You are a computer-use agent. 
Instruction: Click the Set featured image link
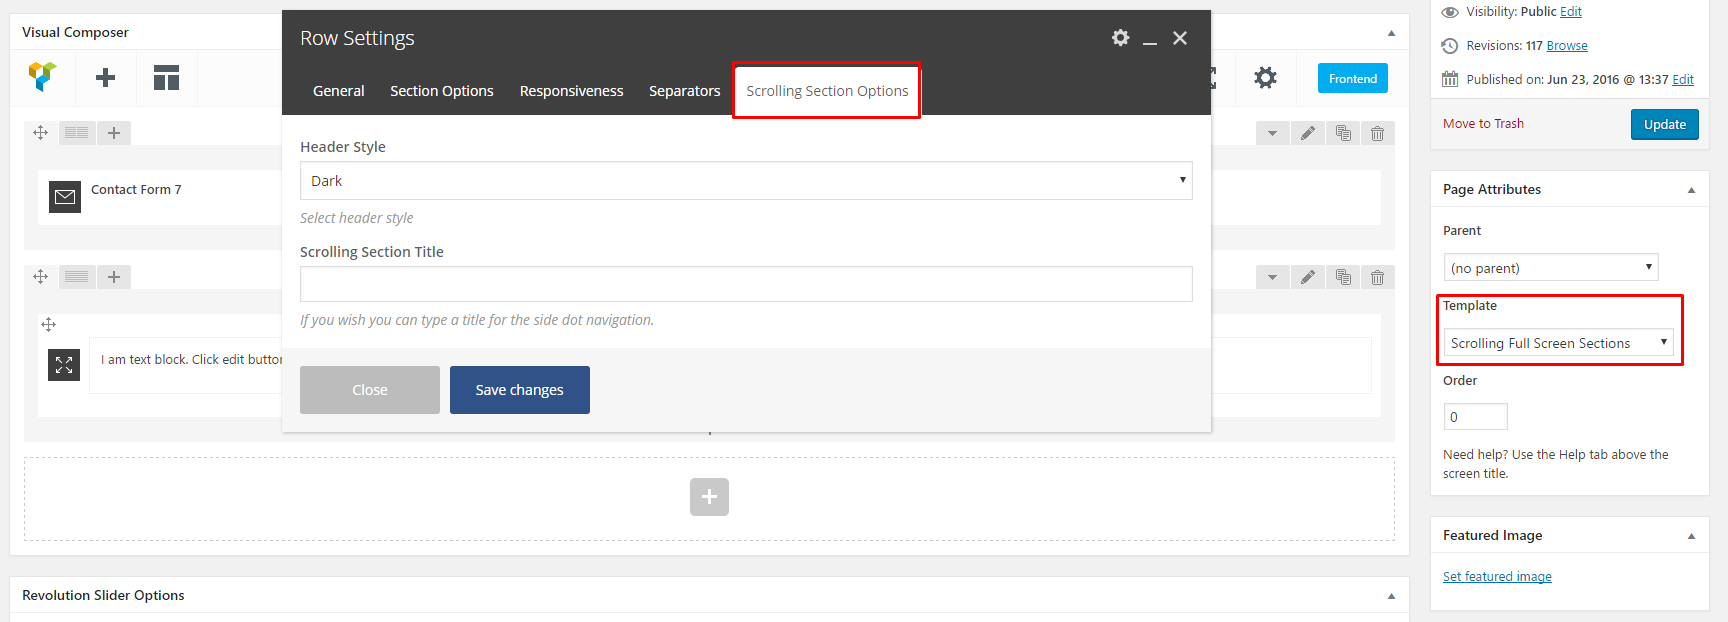point(1497,577)
